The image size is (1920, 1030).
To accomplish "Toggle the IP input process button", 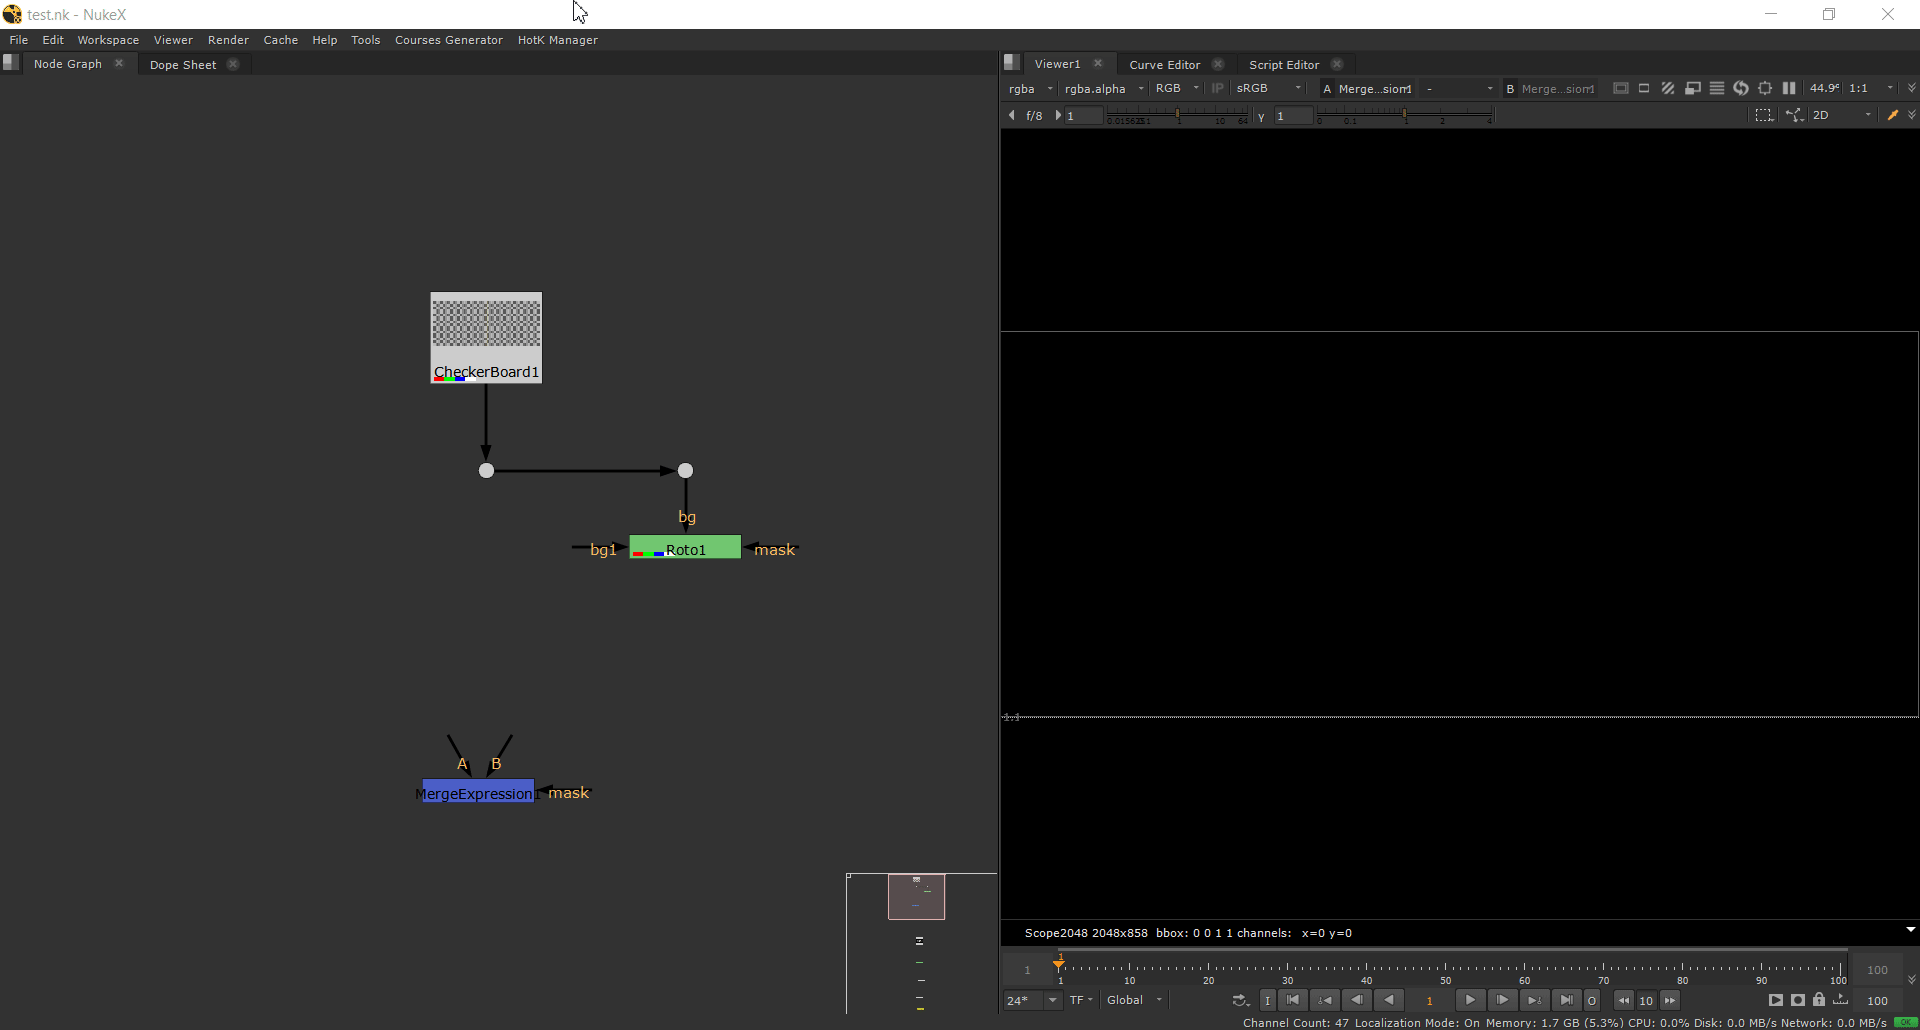I will point(1217,88).
